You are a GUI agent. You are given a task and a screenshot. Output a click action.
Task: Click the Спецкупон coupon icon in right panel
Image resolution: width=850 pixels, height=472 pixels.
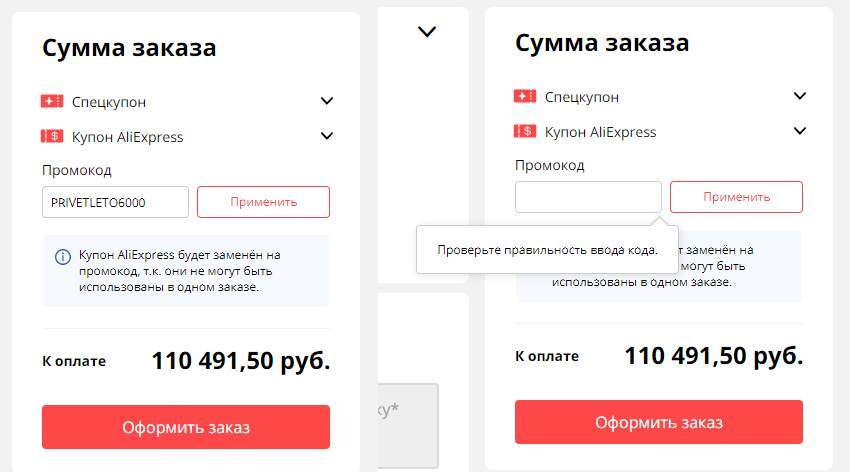click(x=525, y=96)
